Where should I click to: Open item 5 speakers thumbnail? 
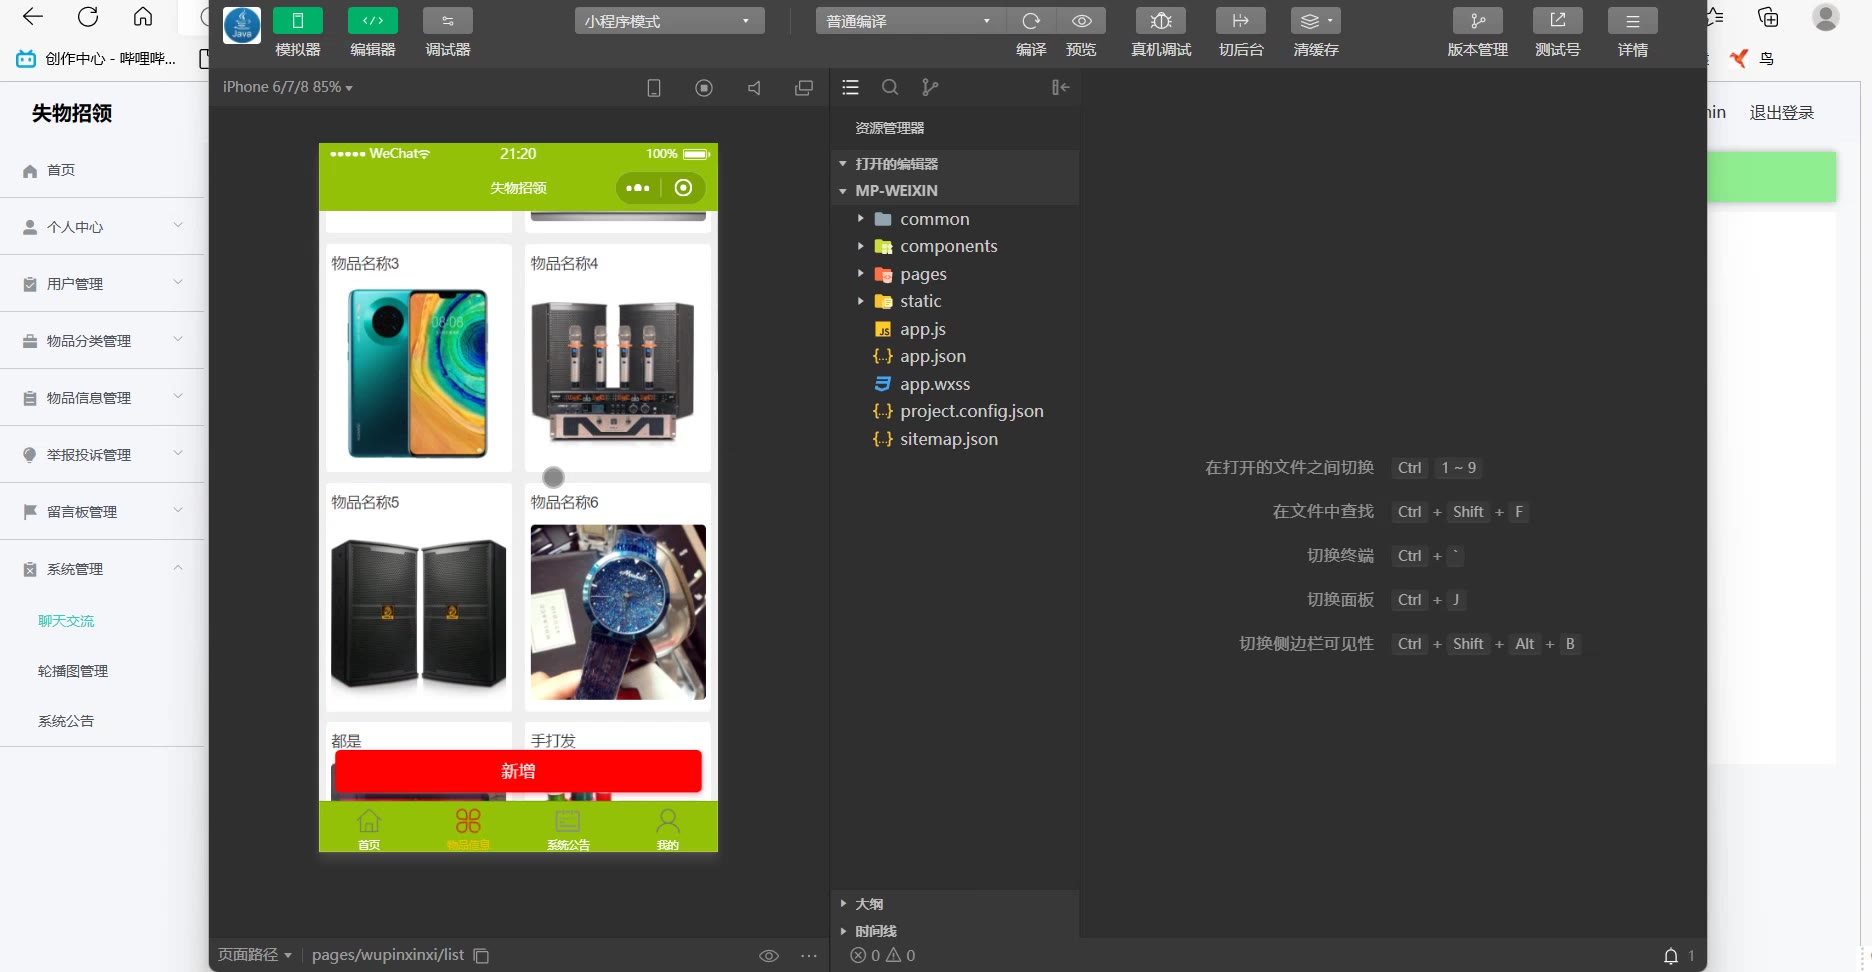tap(418, 613)
